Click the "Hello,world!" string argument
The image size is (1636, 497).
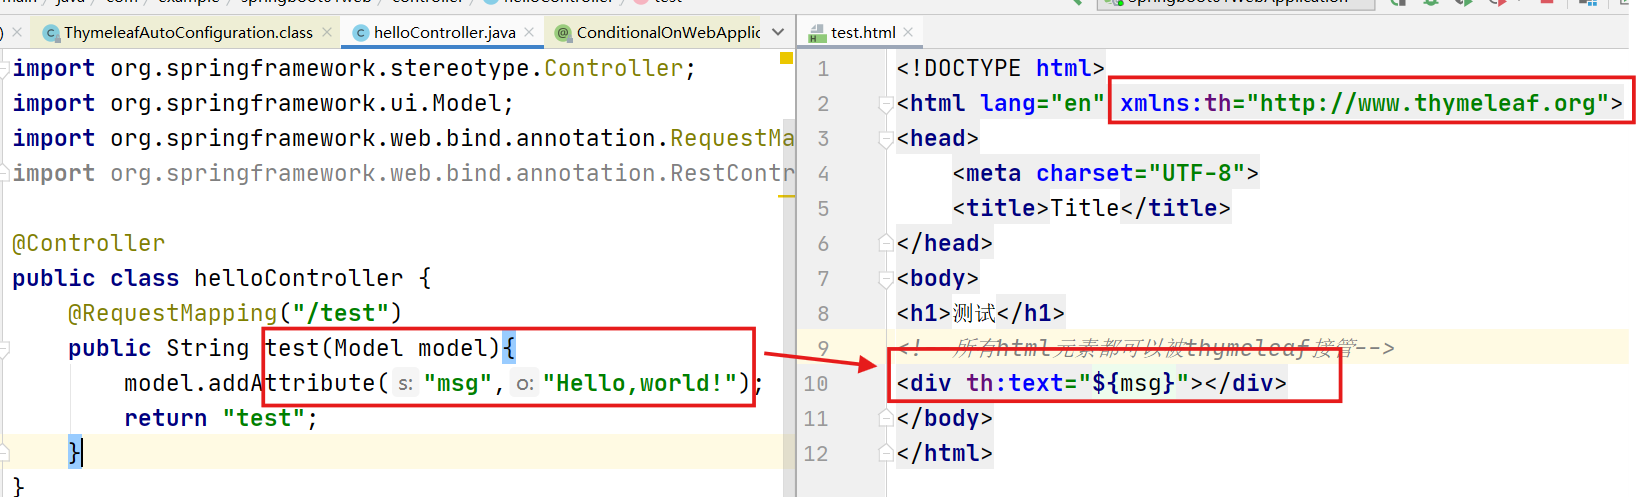pos(640,383)
